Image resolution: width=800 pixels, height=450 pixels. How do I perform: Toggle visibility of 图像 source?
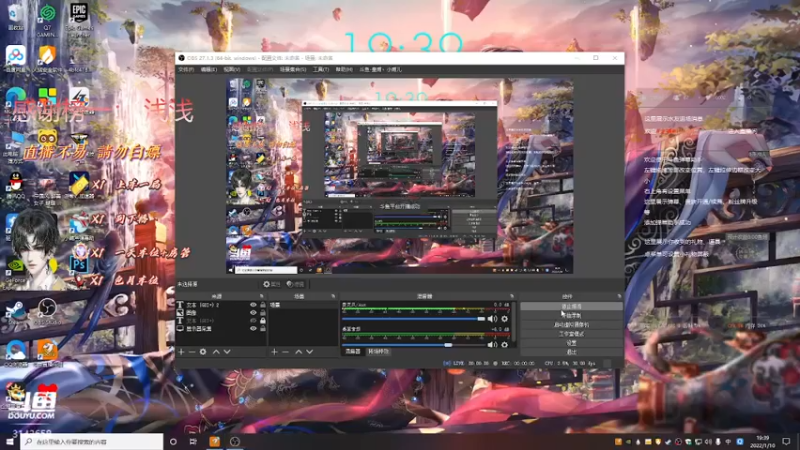[x=253, y=313]
